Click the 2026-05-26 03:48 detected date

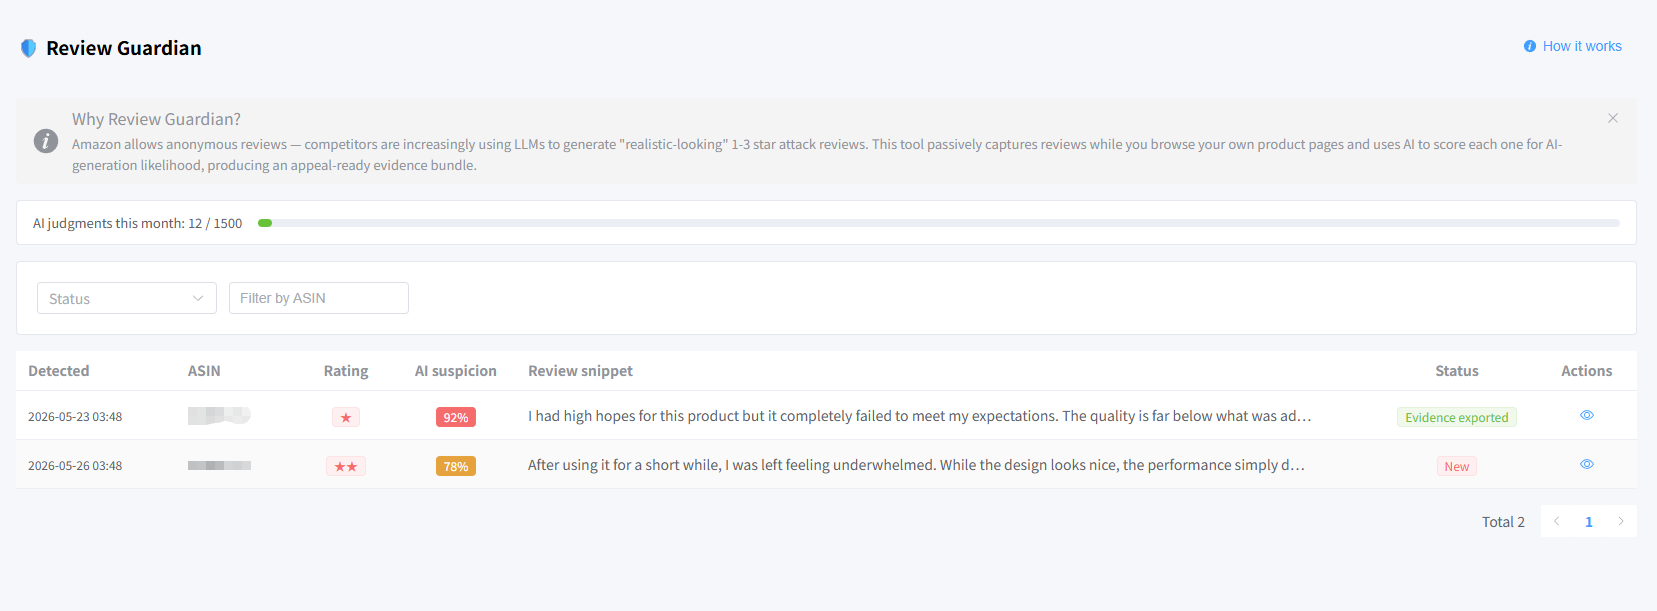point(75,466)
